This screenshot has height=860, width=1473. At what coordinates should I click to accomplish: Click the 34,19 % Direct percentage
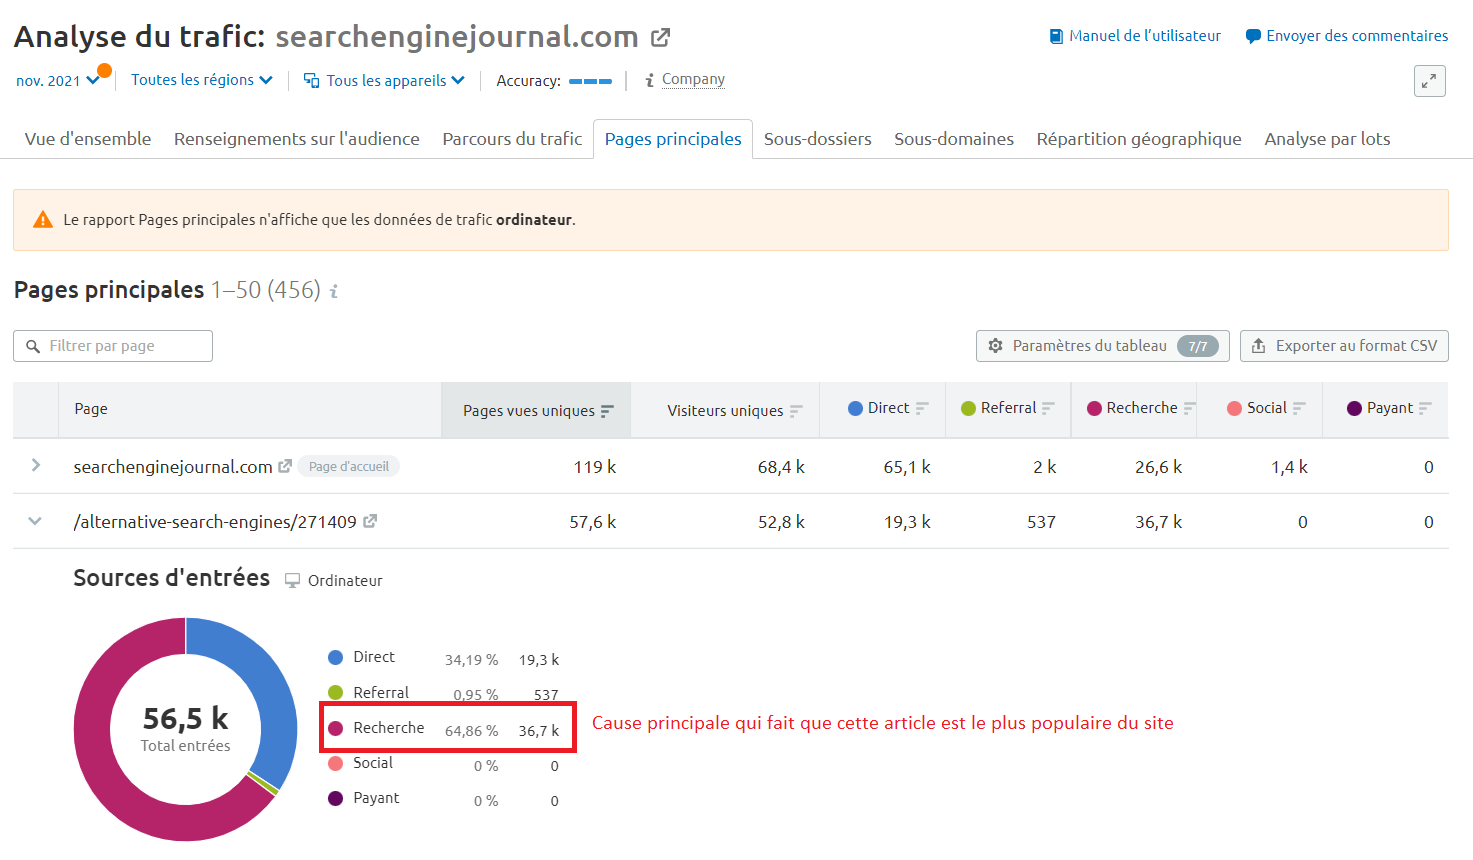(x=471, y=660)
